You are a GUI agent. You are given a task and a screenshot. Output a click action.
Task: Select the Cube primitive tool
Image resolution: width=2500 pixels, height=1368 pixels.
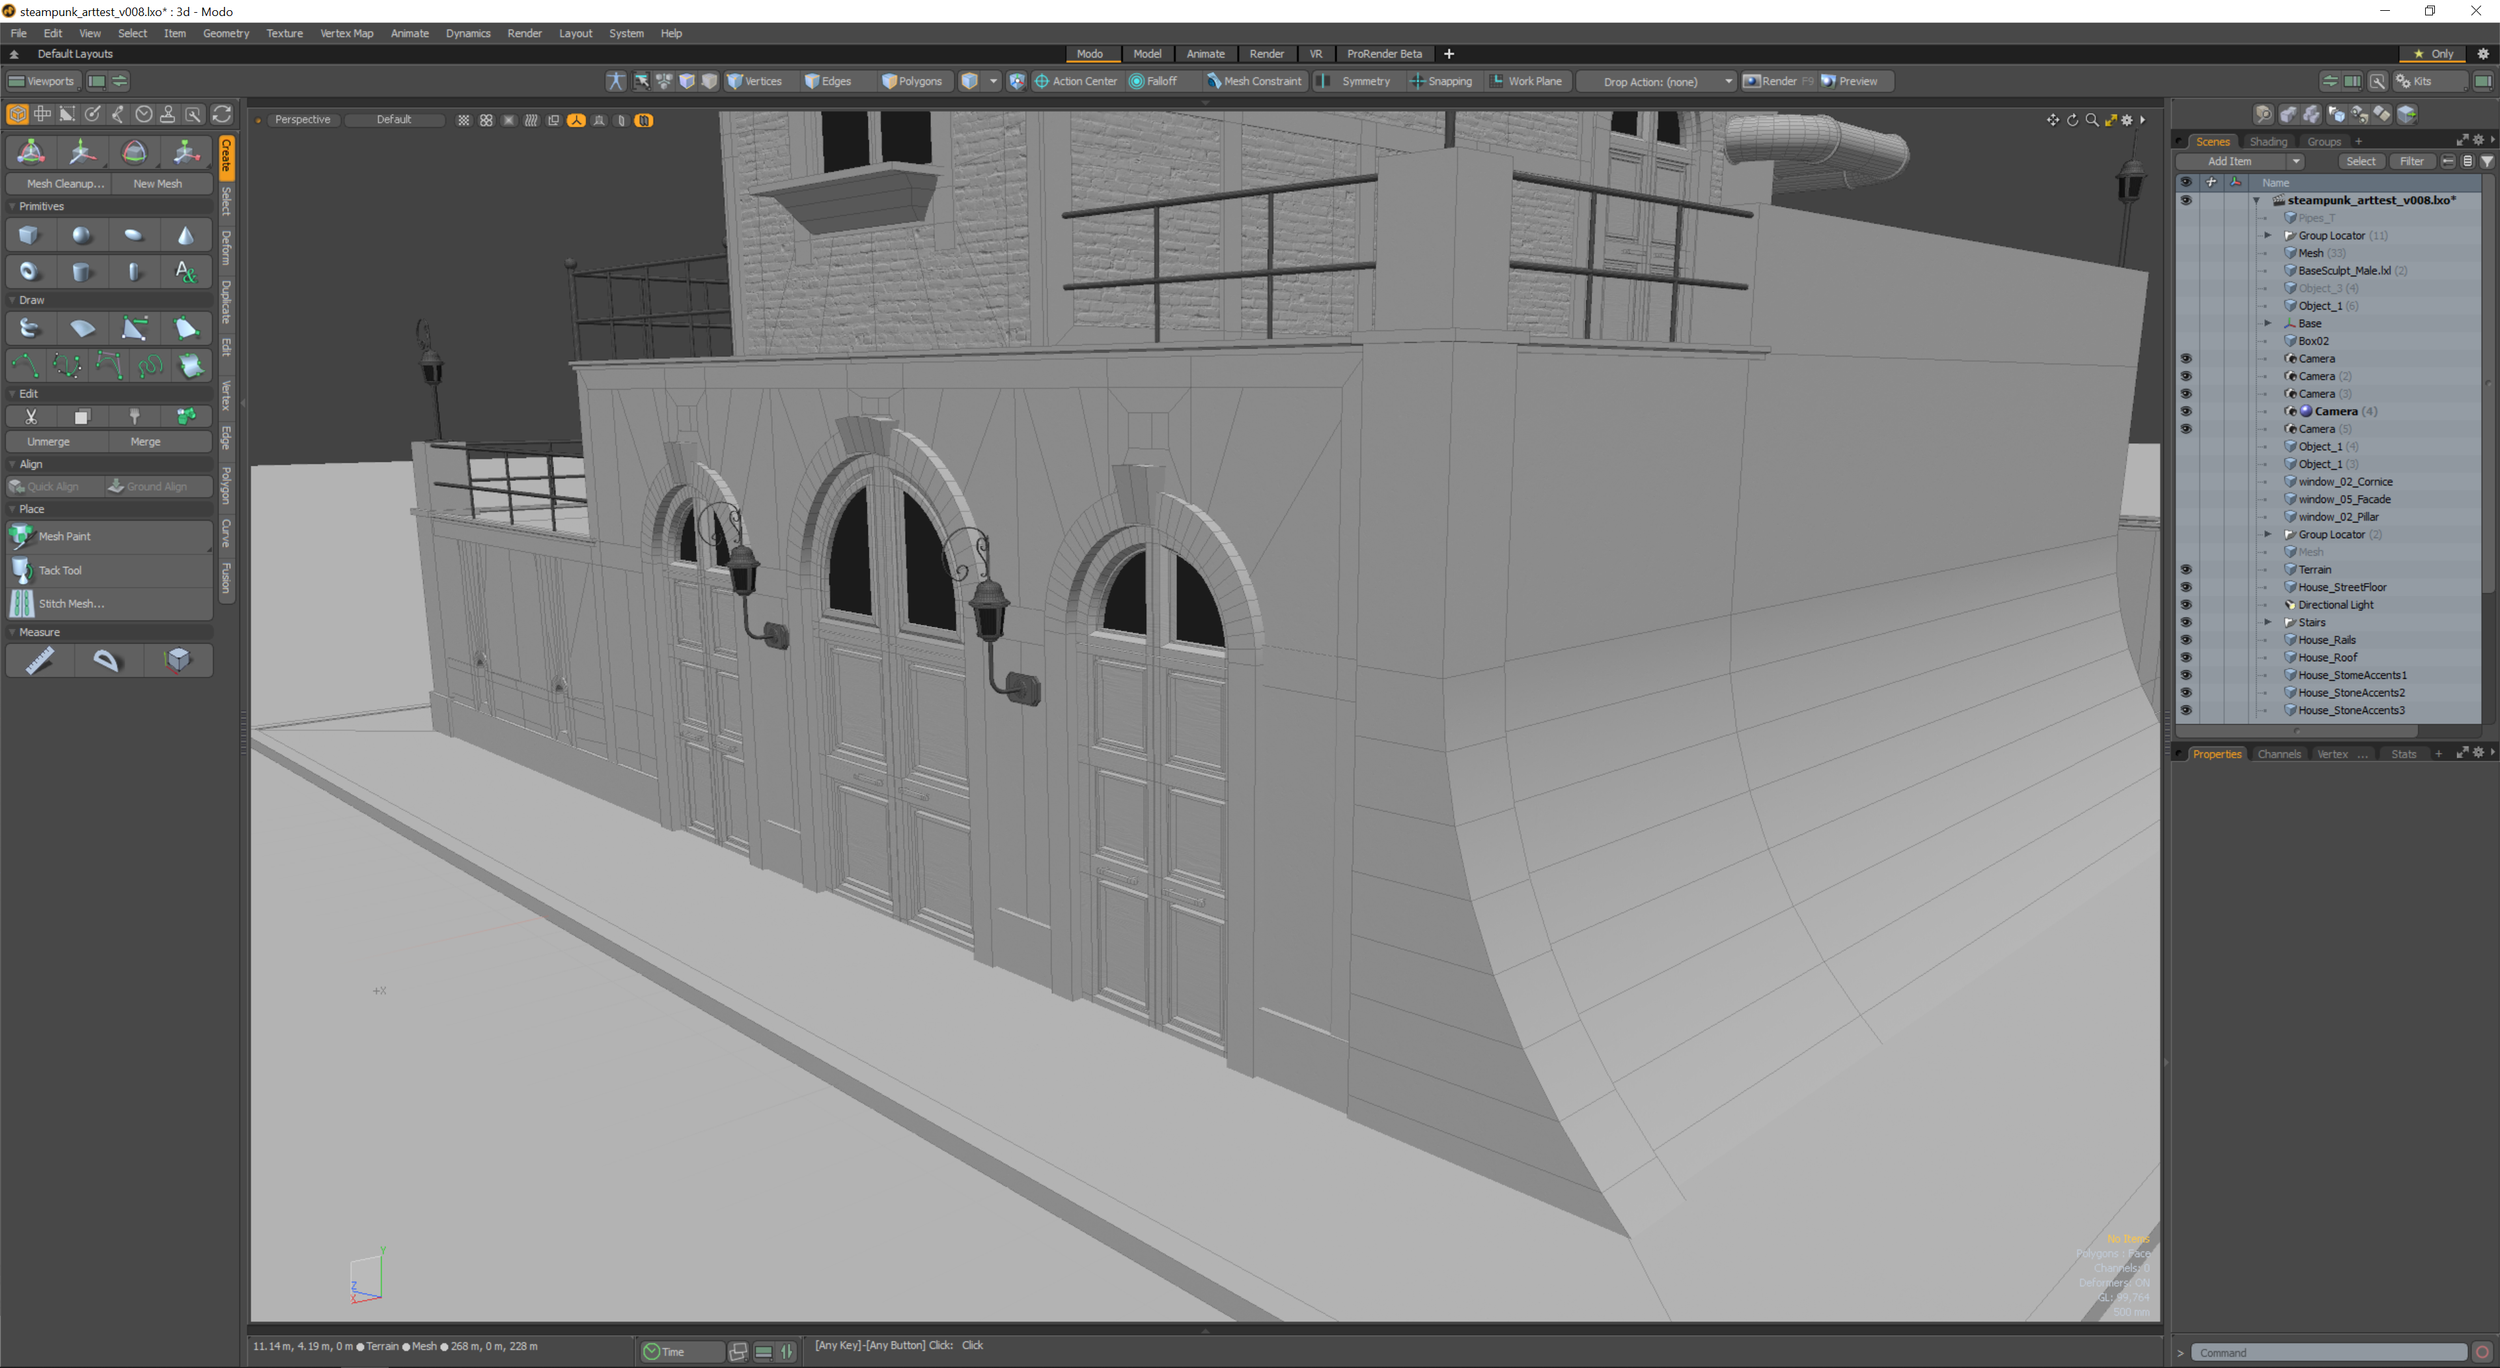[x=29, y=234]
